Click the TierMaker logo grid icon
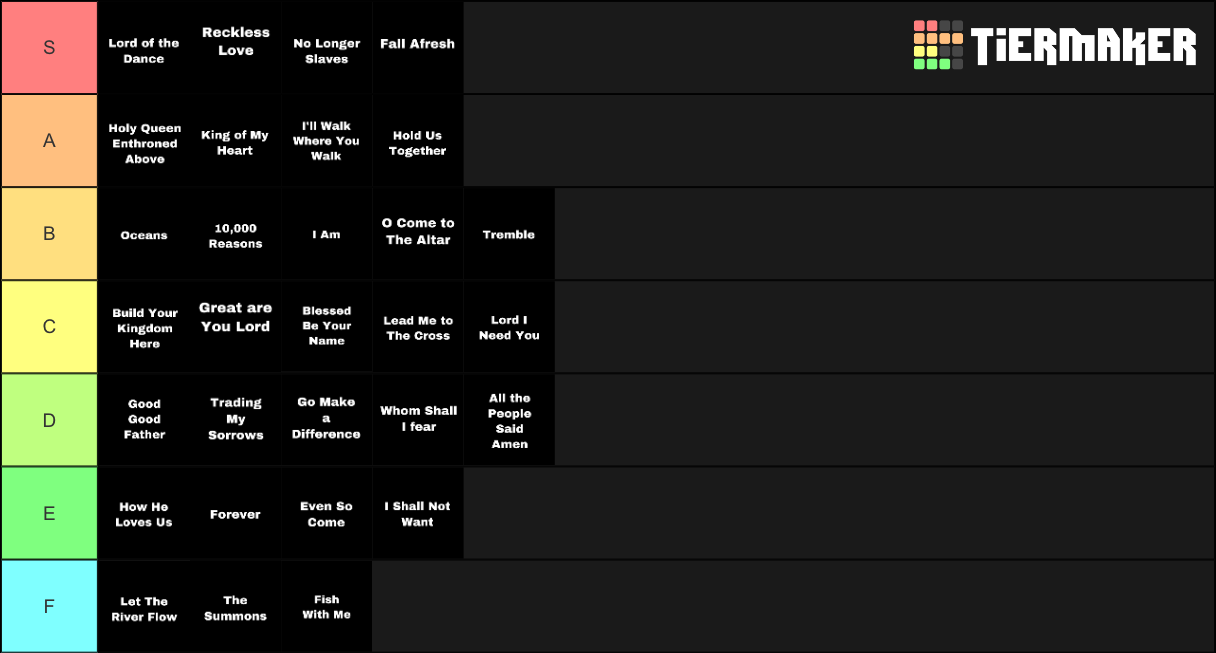 938,45
